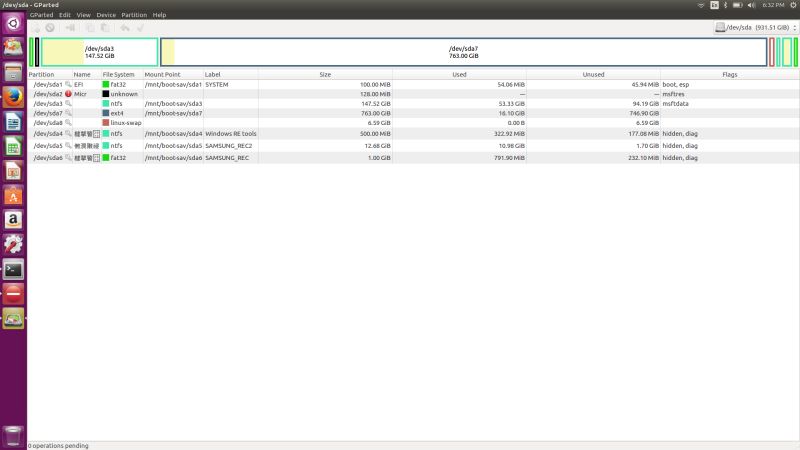Image resolution: width=800 pixels, height=450 pixels.
Task: Select the red swap block in the disk map
Action: pyautogui.click(x=772, y=52)
